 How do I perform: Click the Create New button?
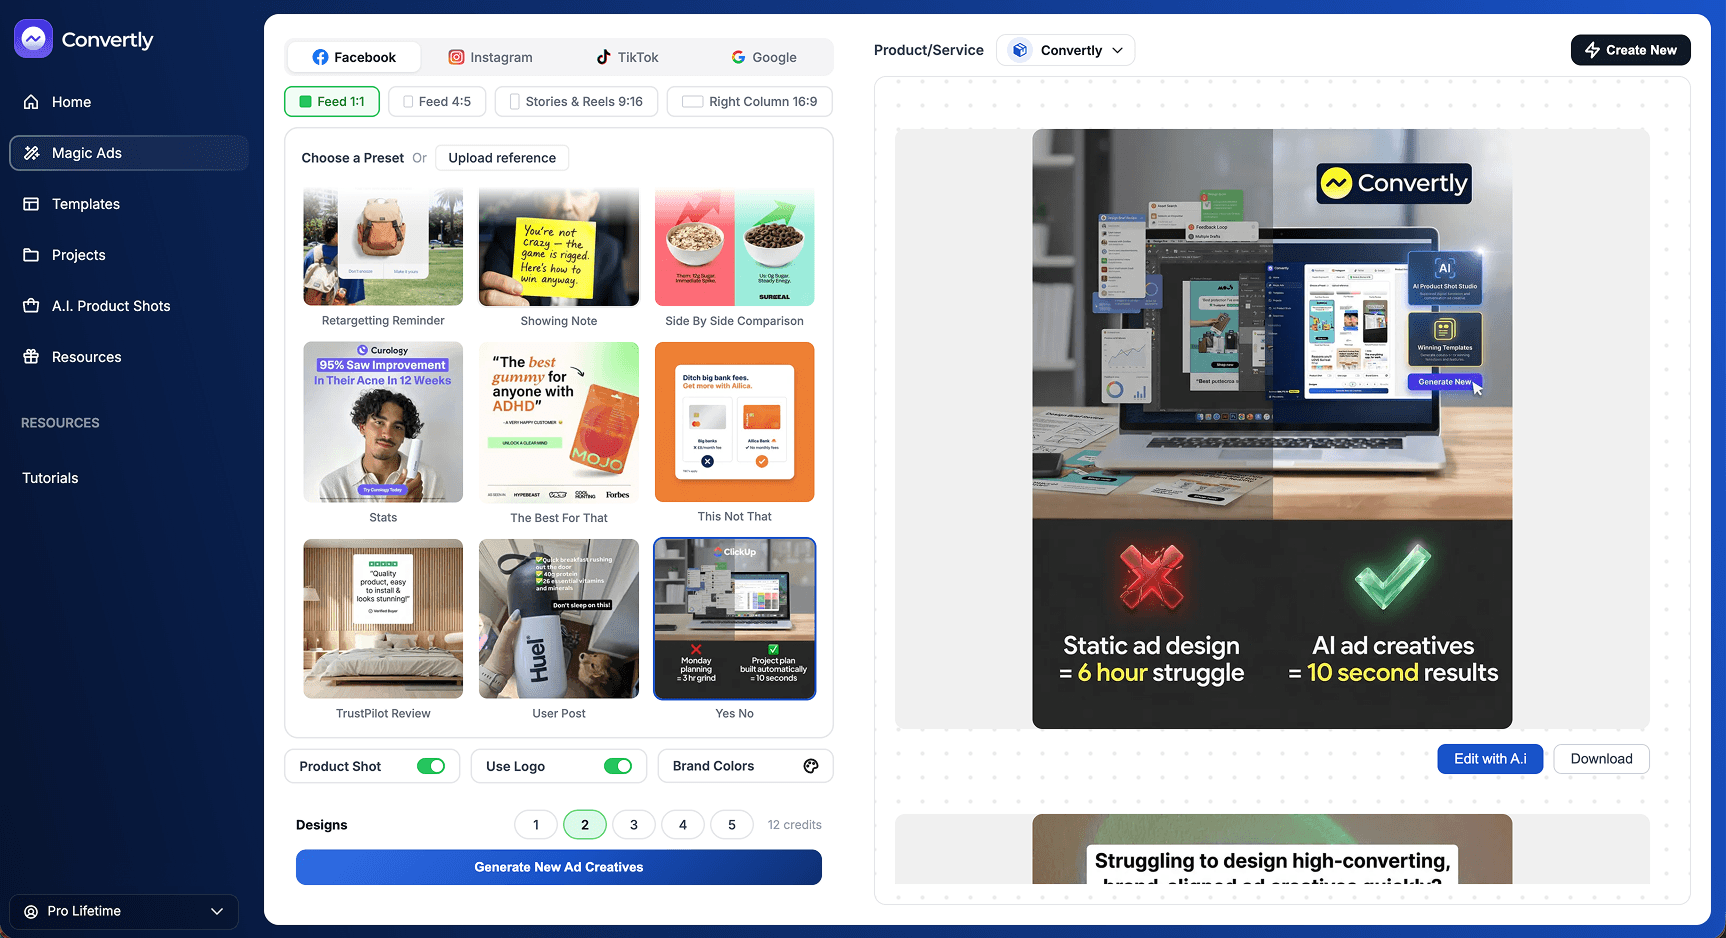tap(1631, 50)
